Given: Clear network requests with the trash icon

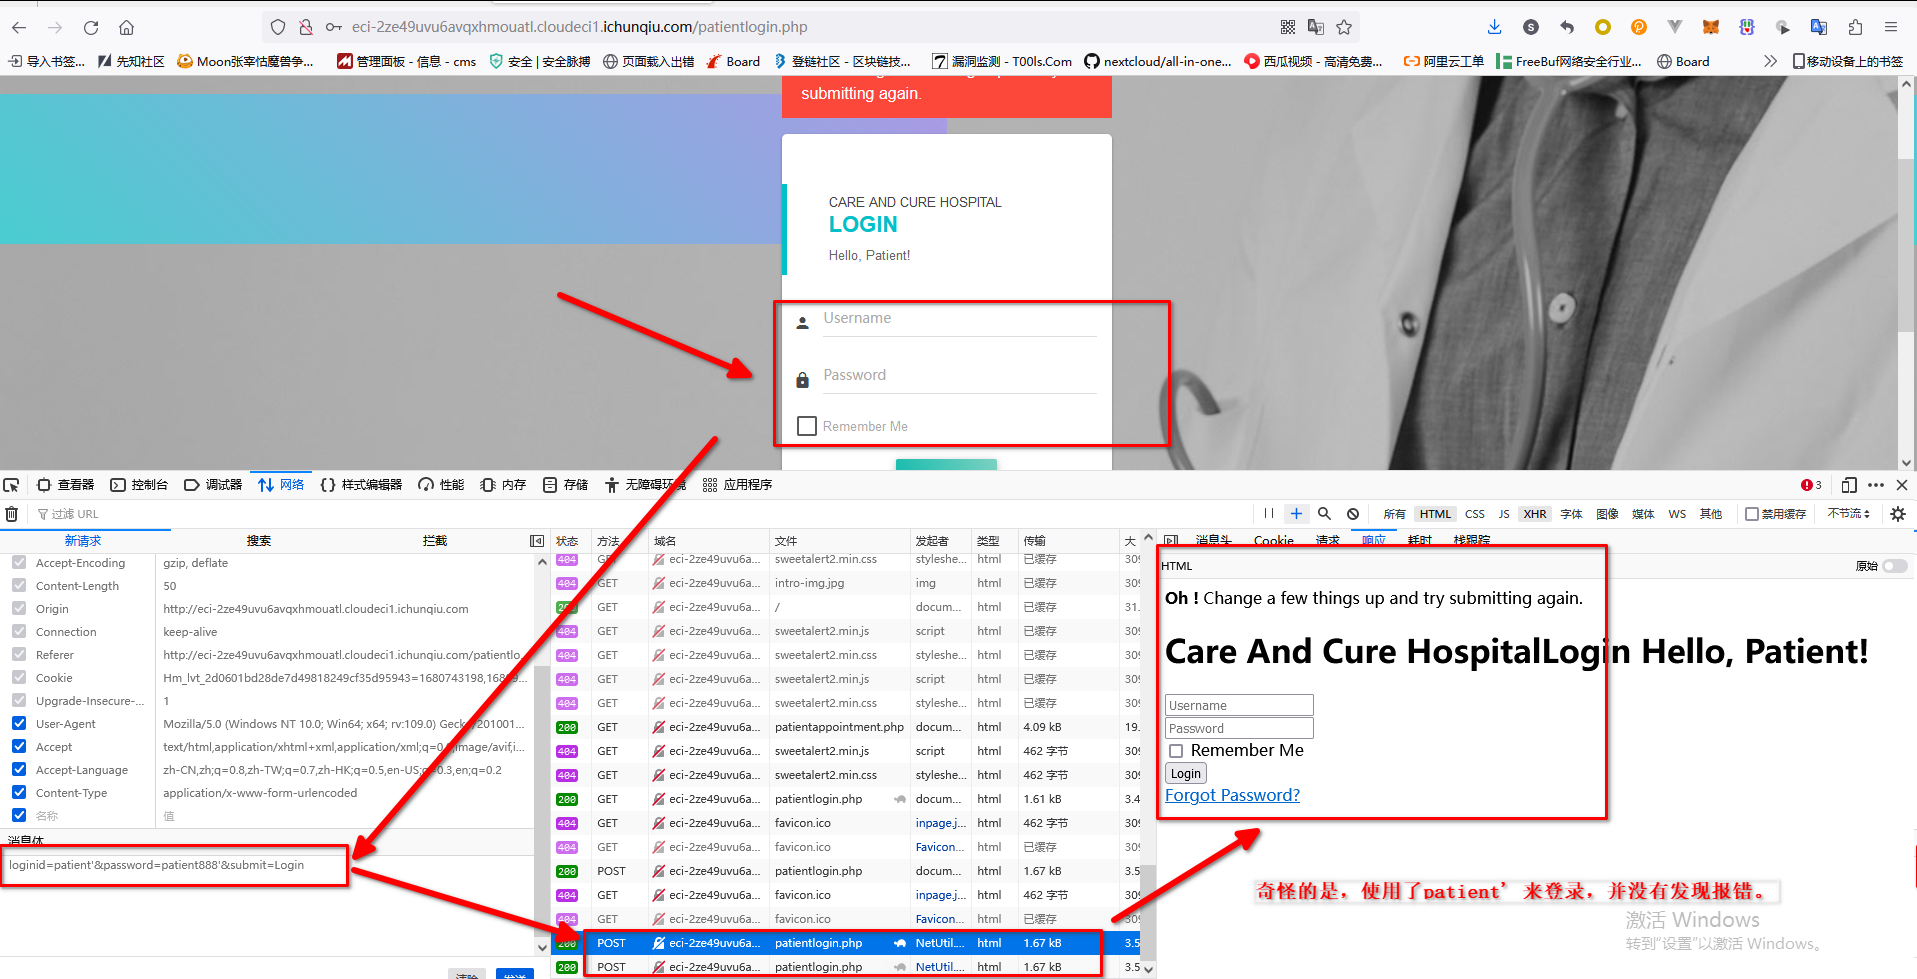Looking at the screenshot, I should [12, 514].
